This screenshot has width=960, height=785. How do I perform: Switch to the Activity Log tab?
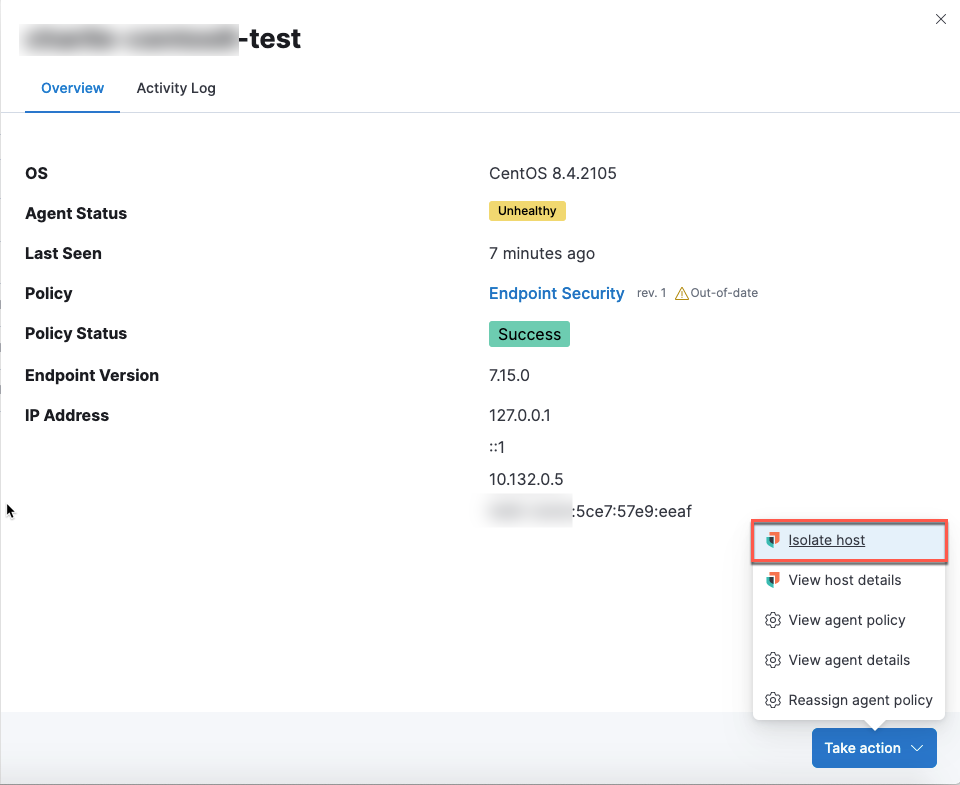pos(176,88)
